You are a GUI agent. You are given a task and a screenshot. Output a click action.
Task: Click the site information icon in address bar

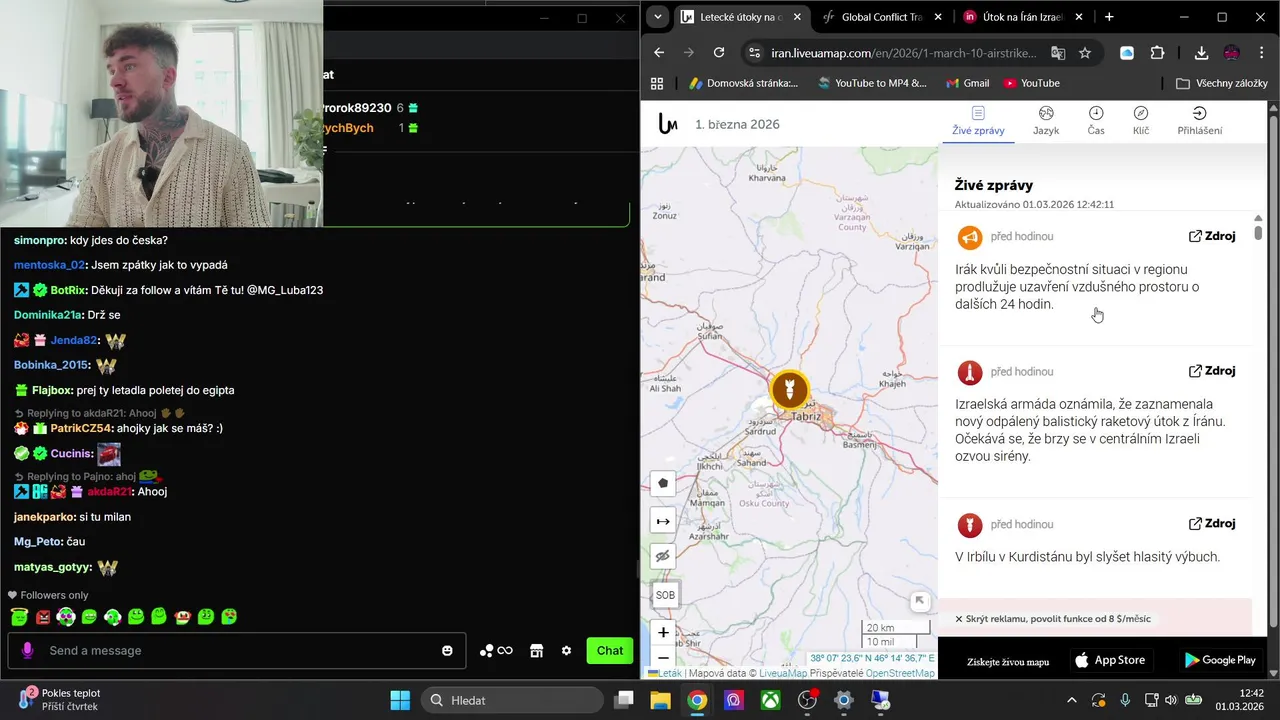754,53
